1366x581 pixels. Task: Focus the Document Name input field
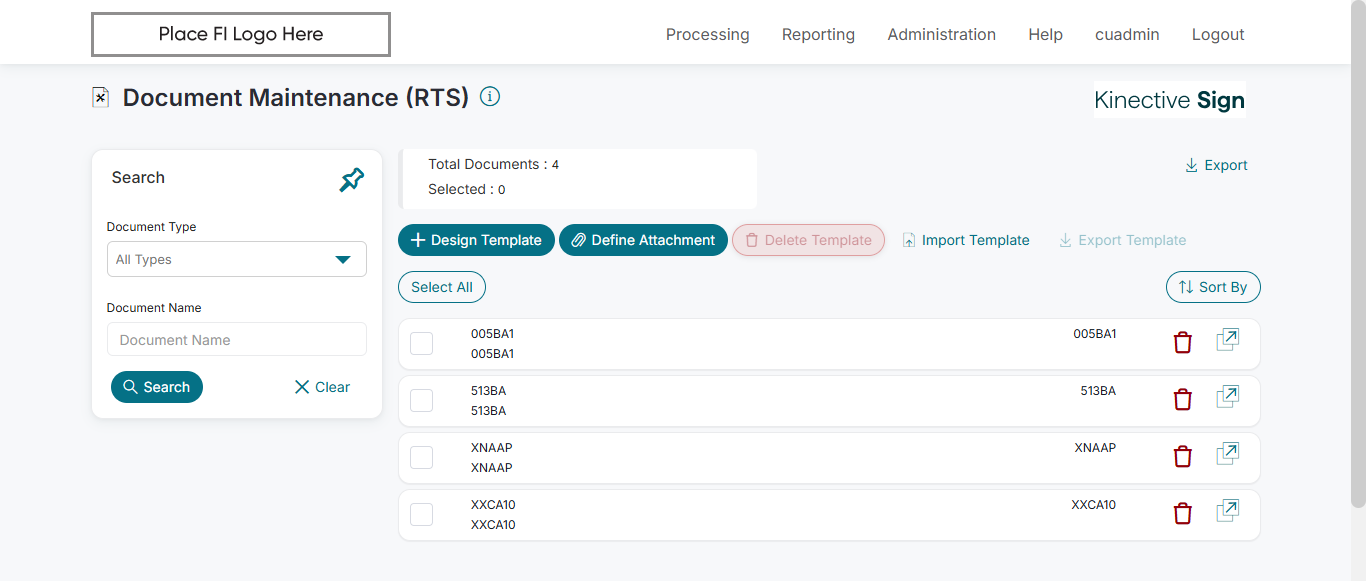pos(237,340)
